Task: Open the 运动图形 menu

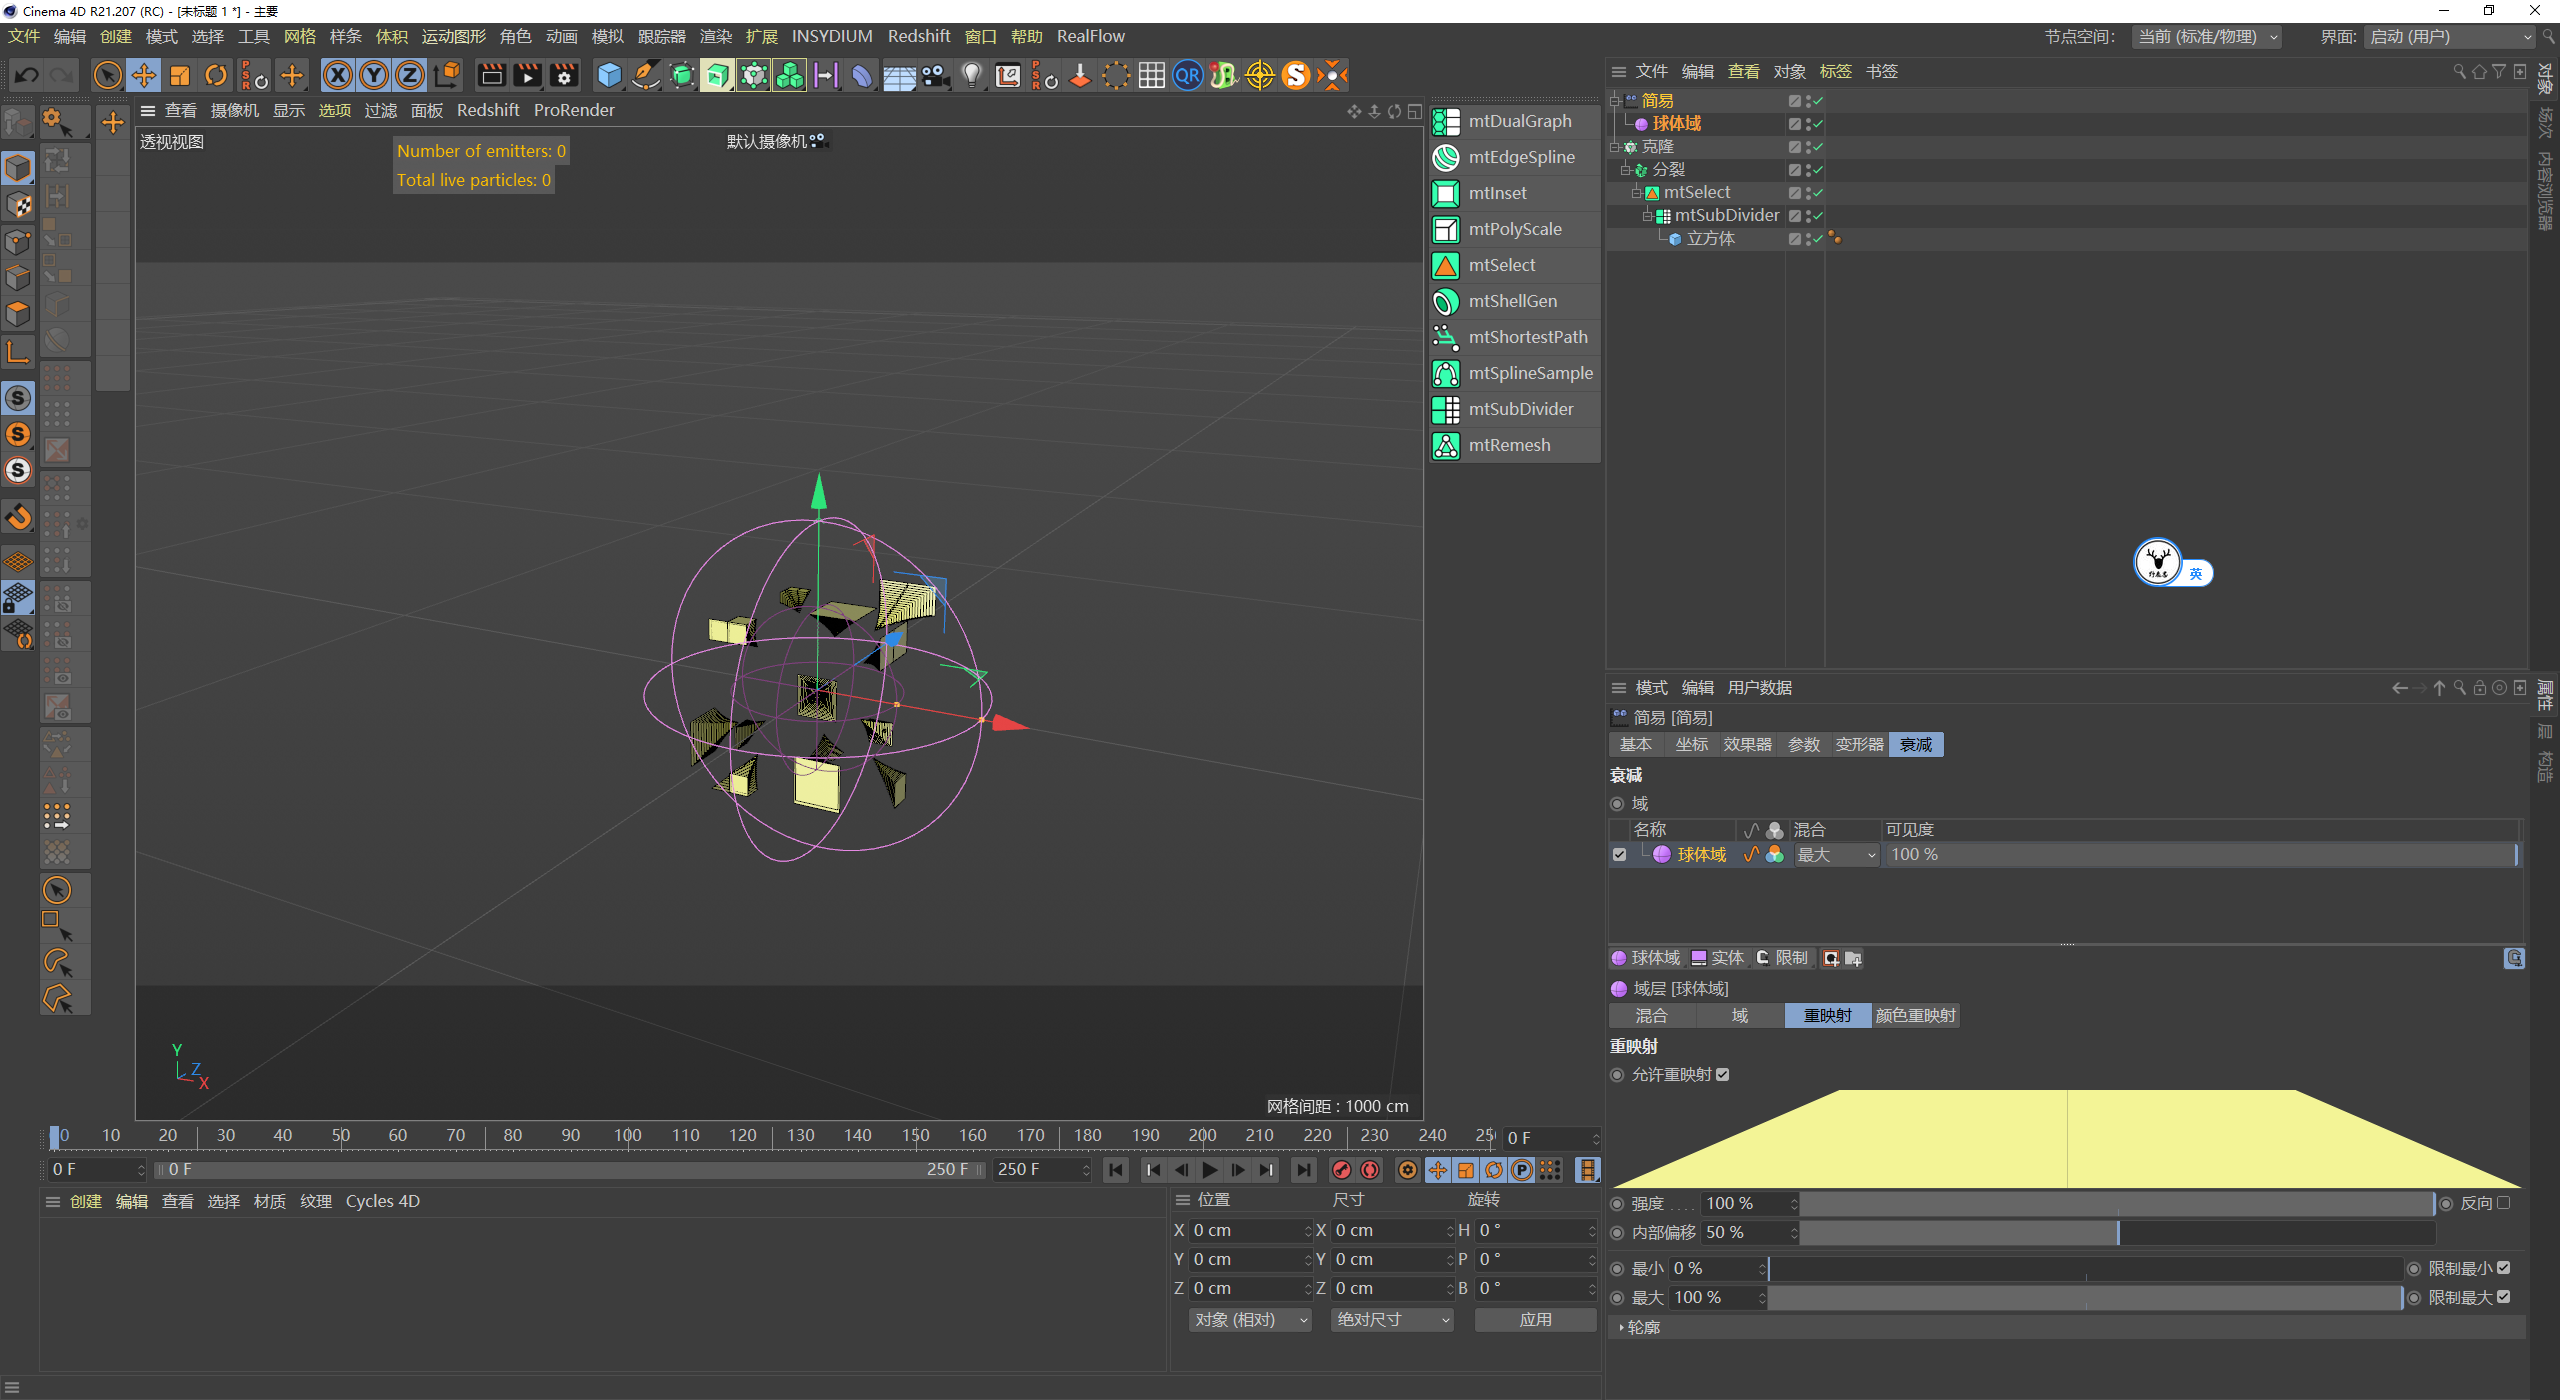Action: pyautogui.click(x=453, y=37)
